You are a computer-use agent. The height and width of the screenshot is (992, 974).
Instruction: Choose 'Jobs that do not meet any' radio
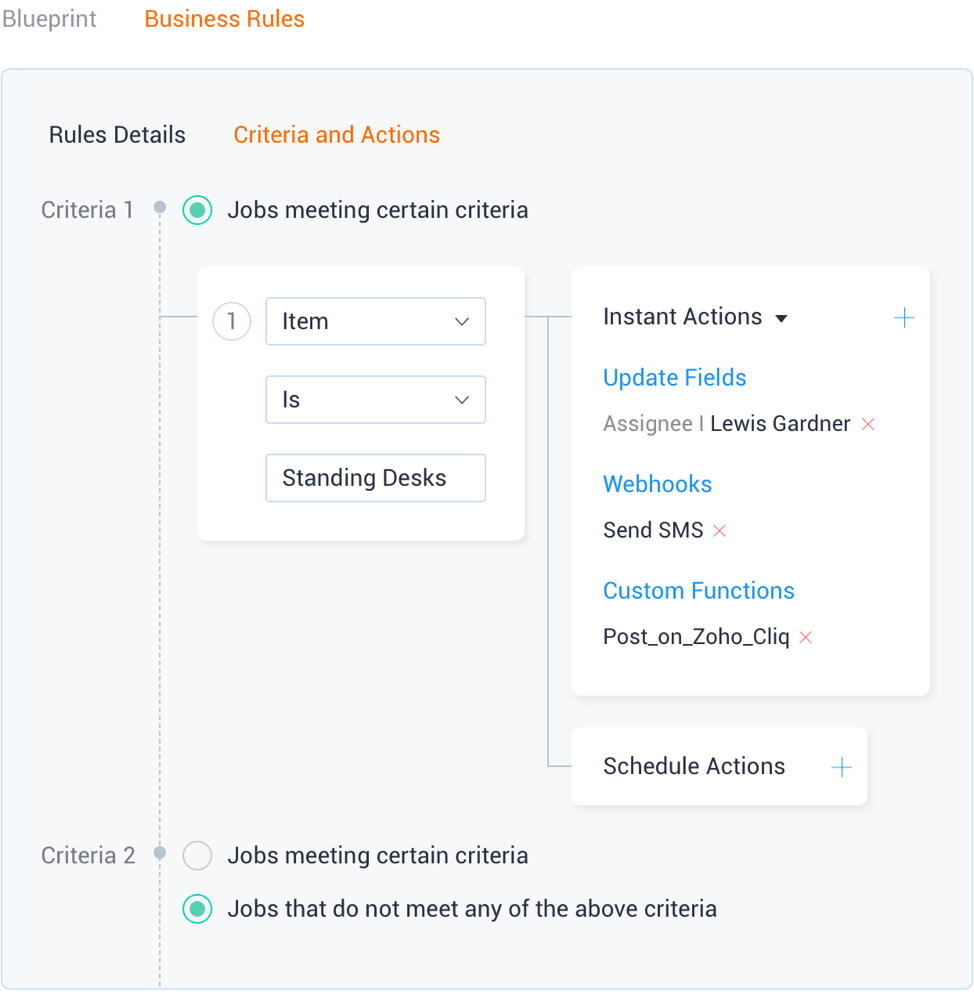click(x=197, y=909)
